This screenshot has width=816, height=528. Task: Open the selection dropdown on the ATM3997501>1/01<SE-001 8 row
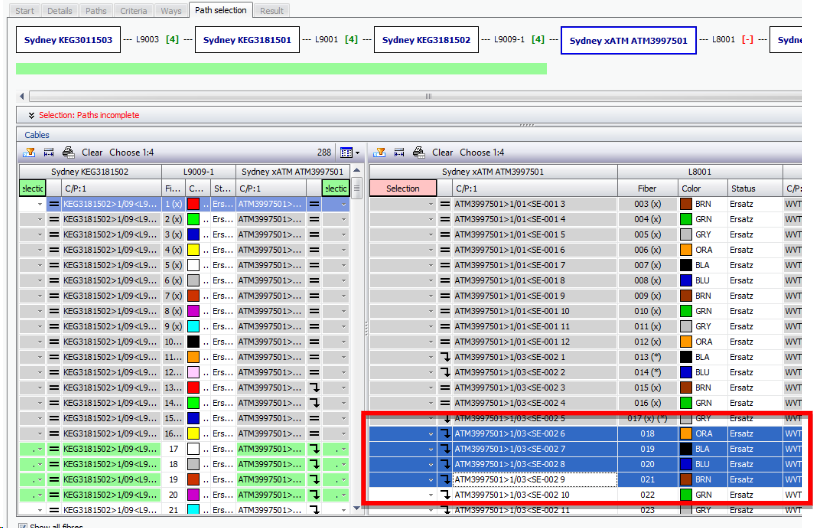tap(431, 281)
